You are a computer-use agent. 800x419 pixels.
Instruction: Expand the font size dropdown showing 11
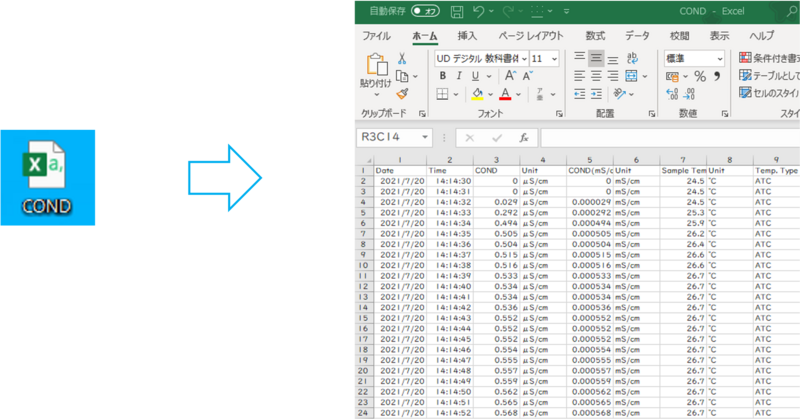pyautogui.click(x=553, y=58)
